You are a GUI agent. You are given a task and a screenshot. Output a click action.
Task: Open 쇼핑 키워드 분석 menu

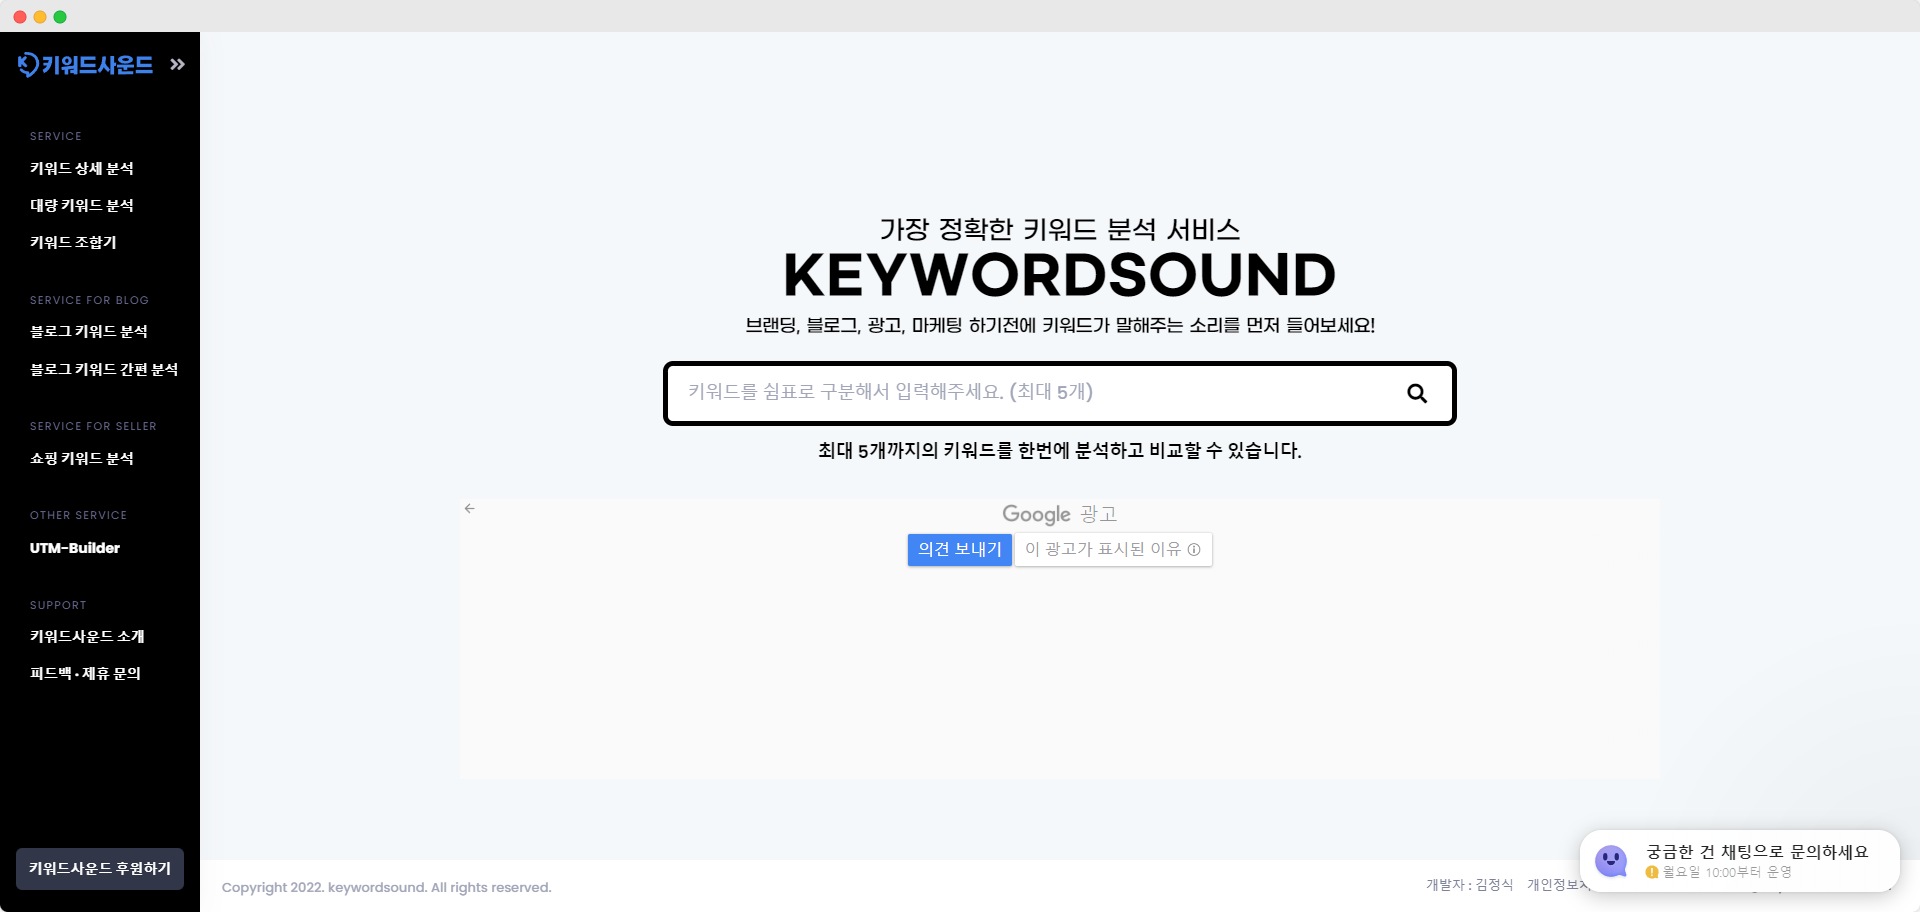pos(82,458)
